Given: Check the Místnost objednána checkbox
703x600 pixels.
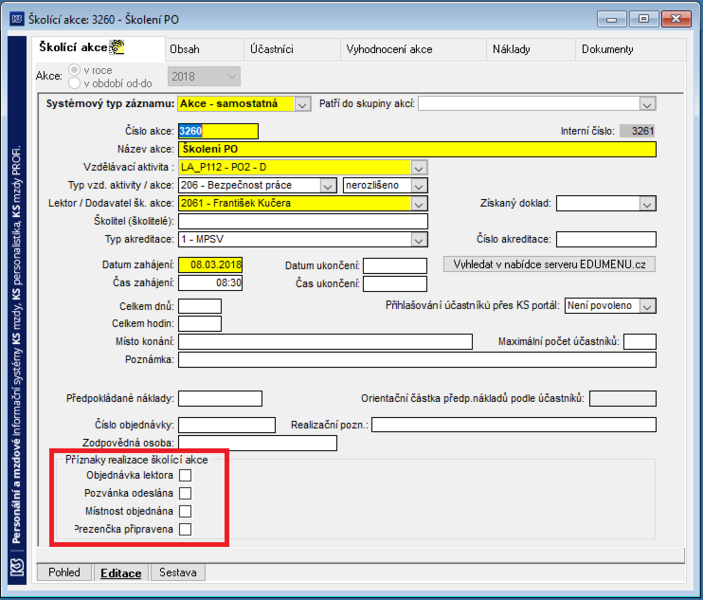Looking at the screenshot, I should (x=185, y=511).
